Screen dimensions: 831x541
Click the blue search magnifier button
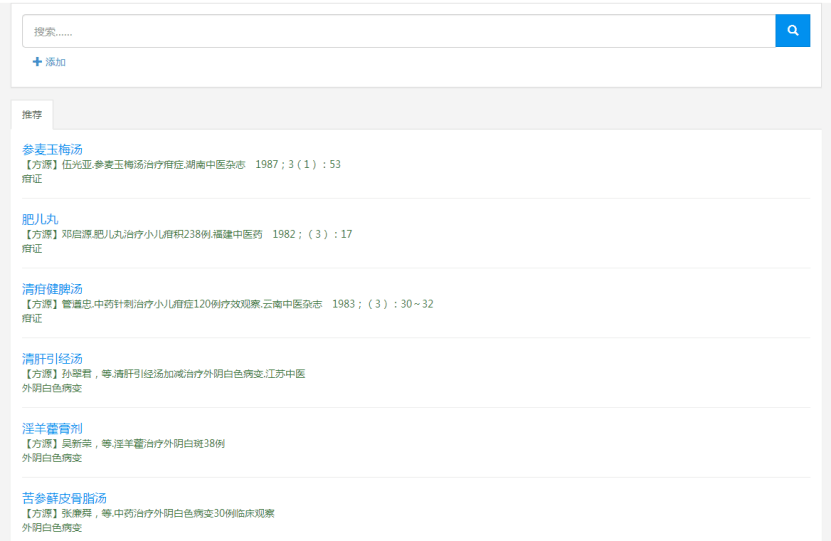pyautogui.click(x=792, y=31)
